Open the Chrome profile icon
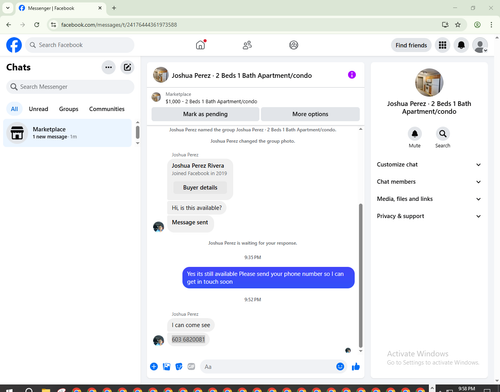Screen dimensions: 500x392 pos(477,25)
